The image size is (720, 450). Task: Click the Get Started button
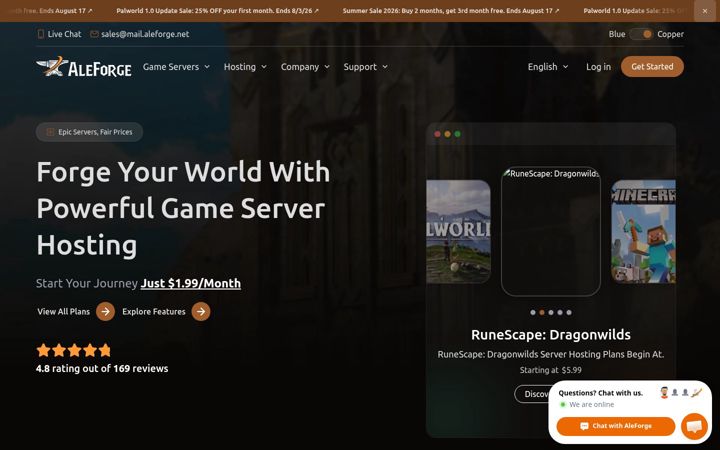652,67
